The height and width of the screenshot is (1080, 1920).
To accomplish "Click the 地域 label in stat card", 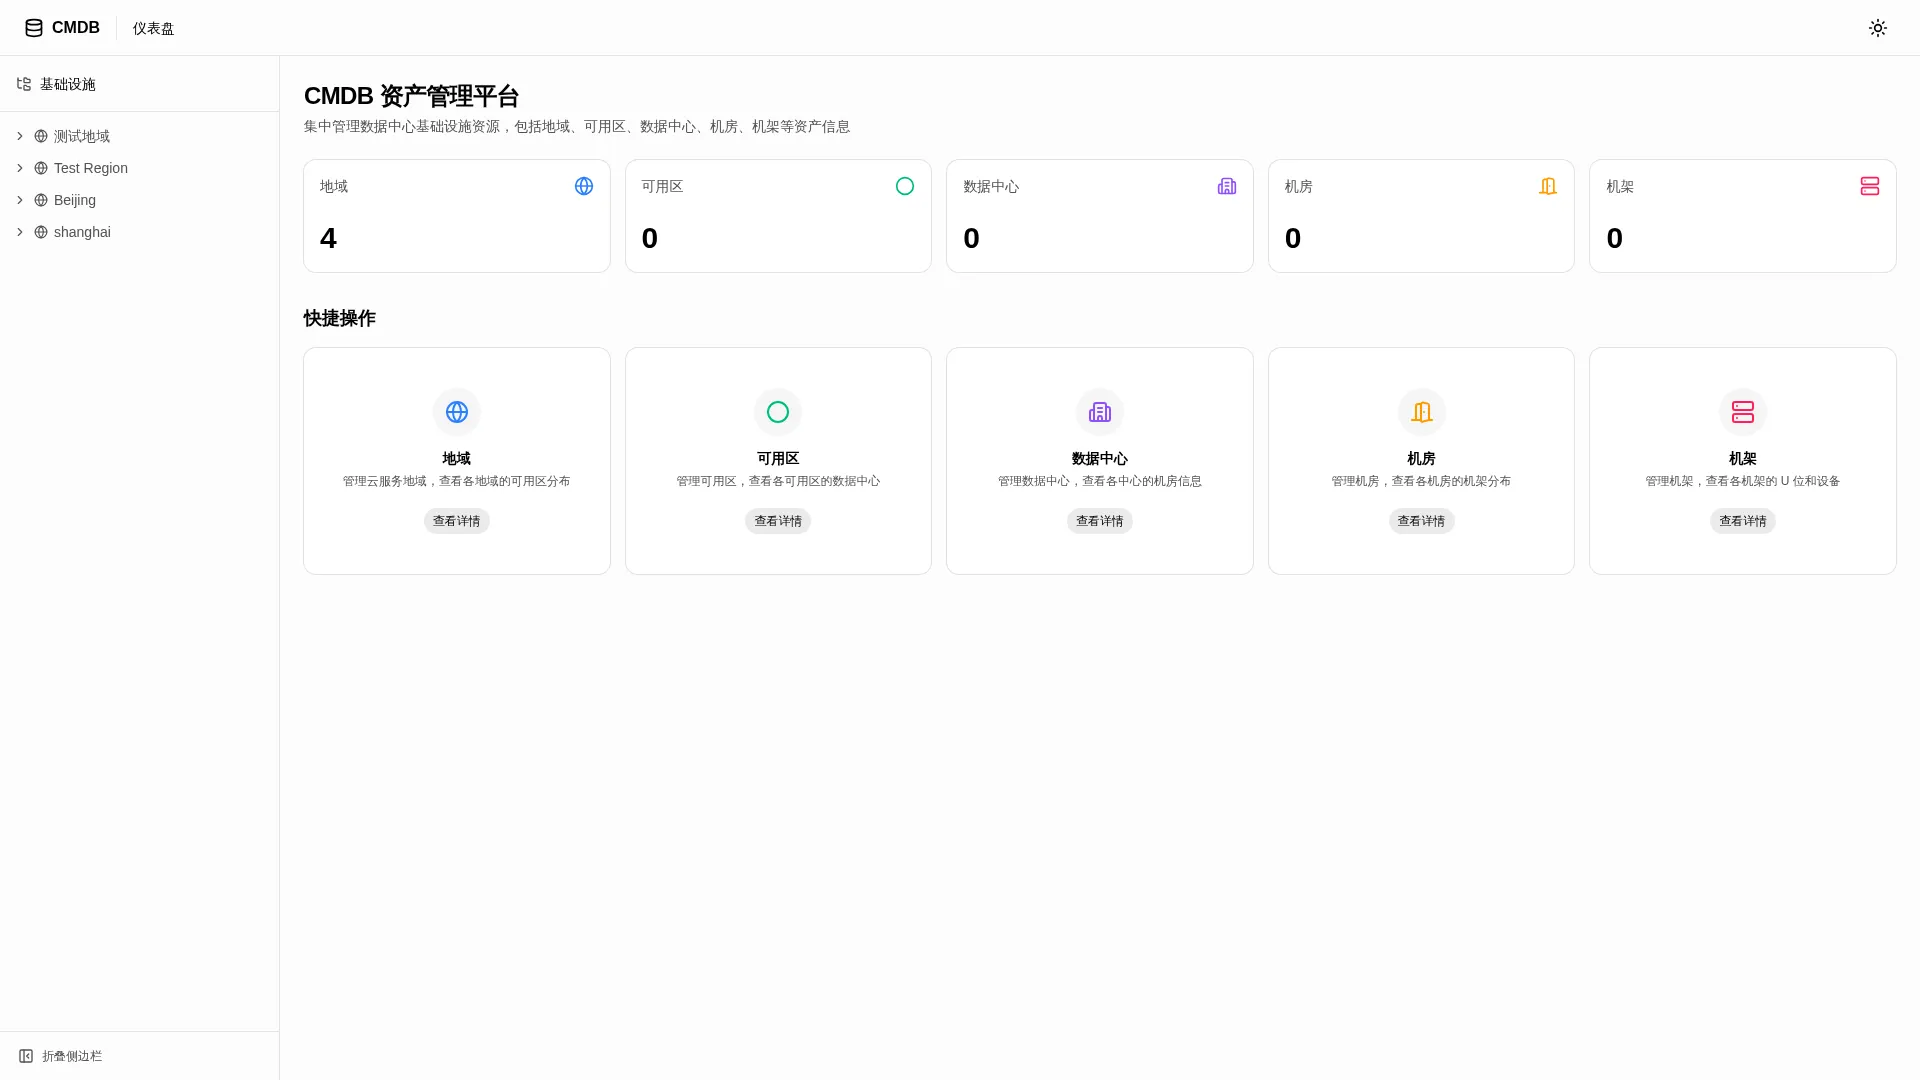I will [x=334, y=186].
